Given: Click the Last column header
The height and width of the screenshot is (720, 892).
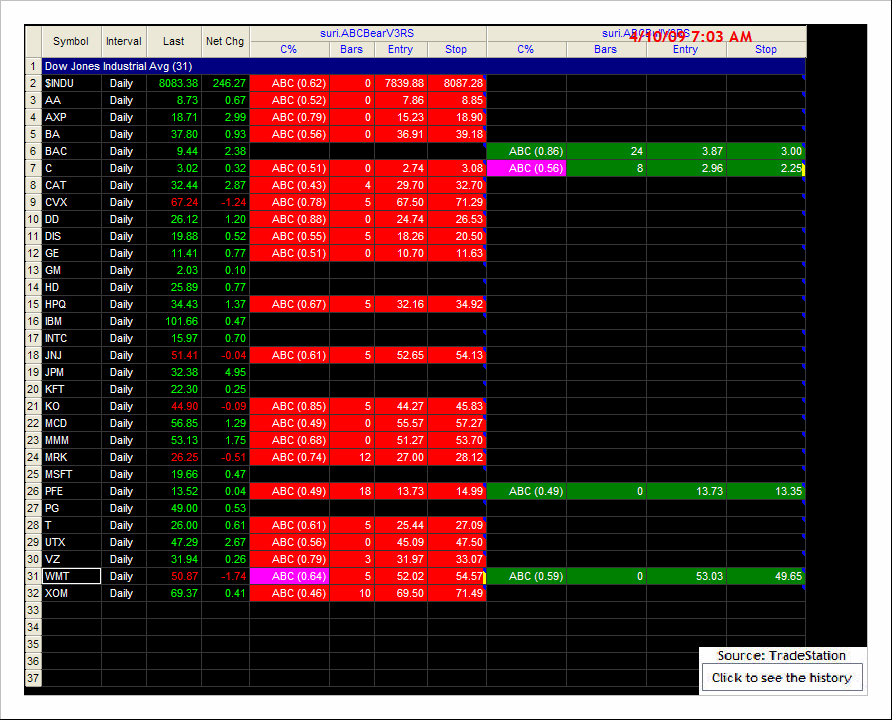Looking at the screenshot, I should coord(174,42).
